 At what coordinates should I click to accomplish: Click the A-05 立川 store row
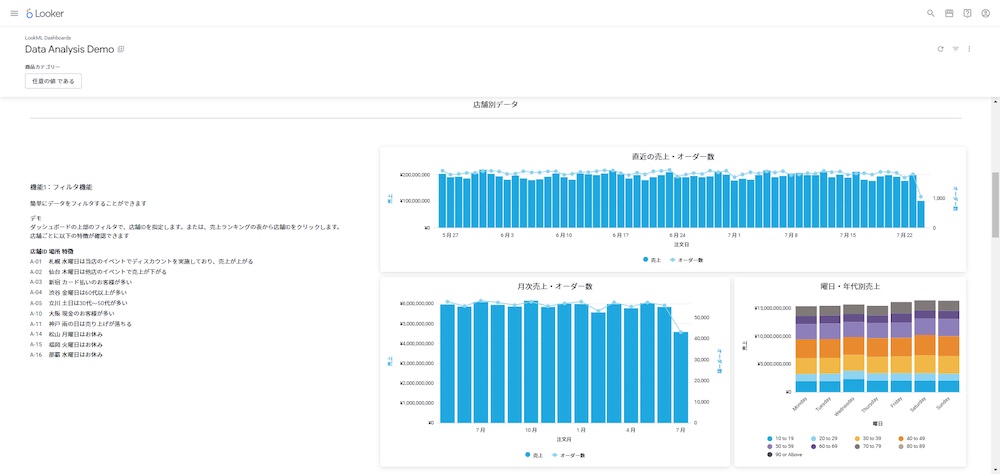[78, 303]
